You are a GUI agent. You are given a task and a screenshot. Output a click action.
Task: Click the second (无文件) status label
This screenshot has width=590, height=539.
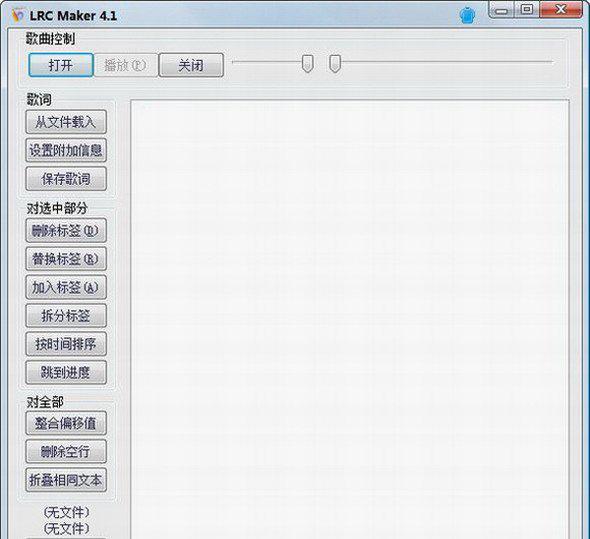(x=66, y=528)
